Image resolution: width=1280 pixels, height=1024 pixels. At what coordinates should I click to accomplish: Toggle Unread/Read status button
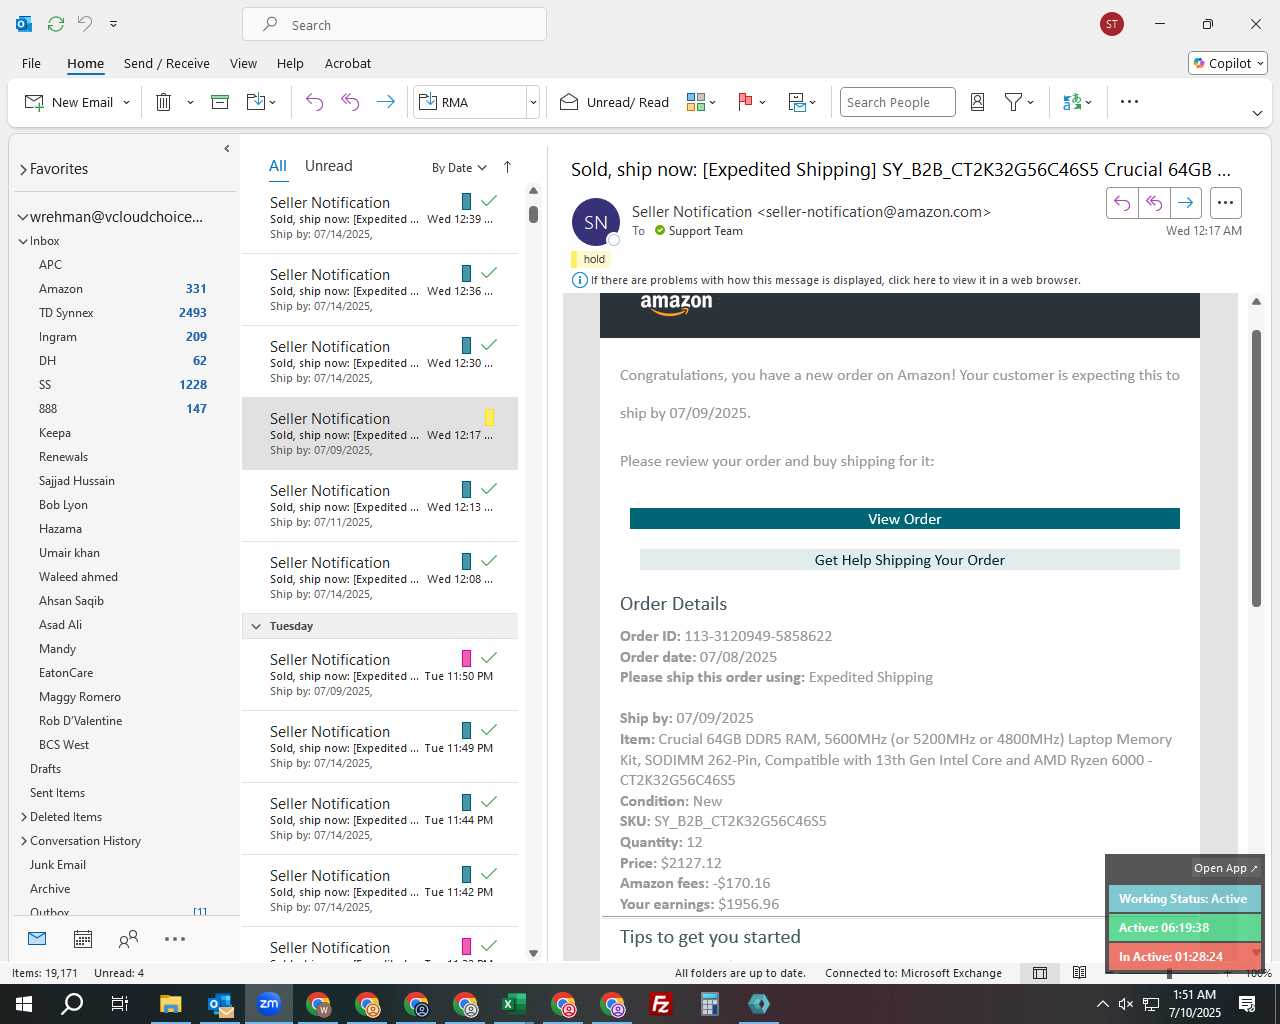(x=614, y=102)
